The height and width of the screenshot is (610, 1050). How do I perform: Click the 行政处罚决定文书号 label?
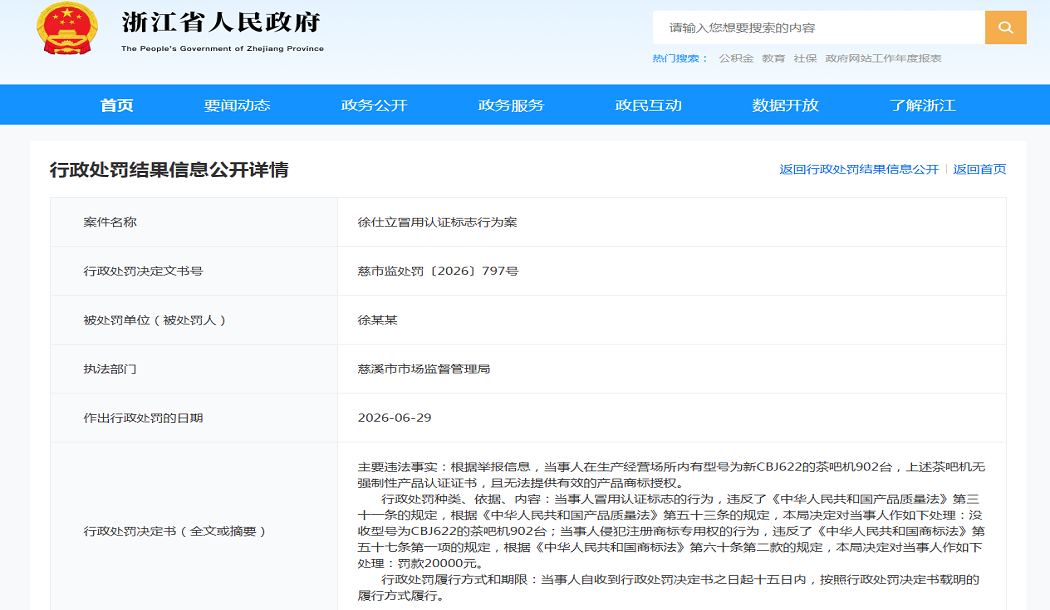[143, 271]
